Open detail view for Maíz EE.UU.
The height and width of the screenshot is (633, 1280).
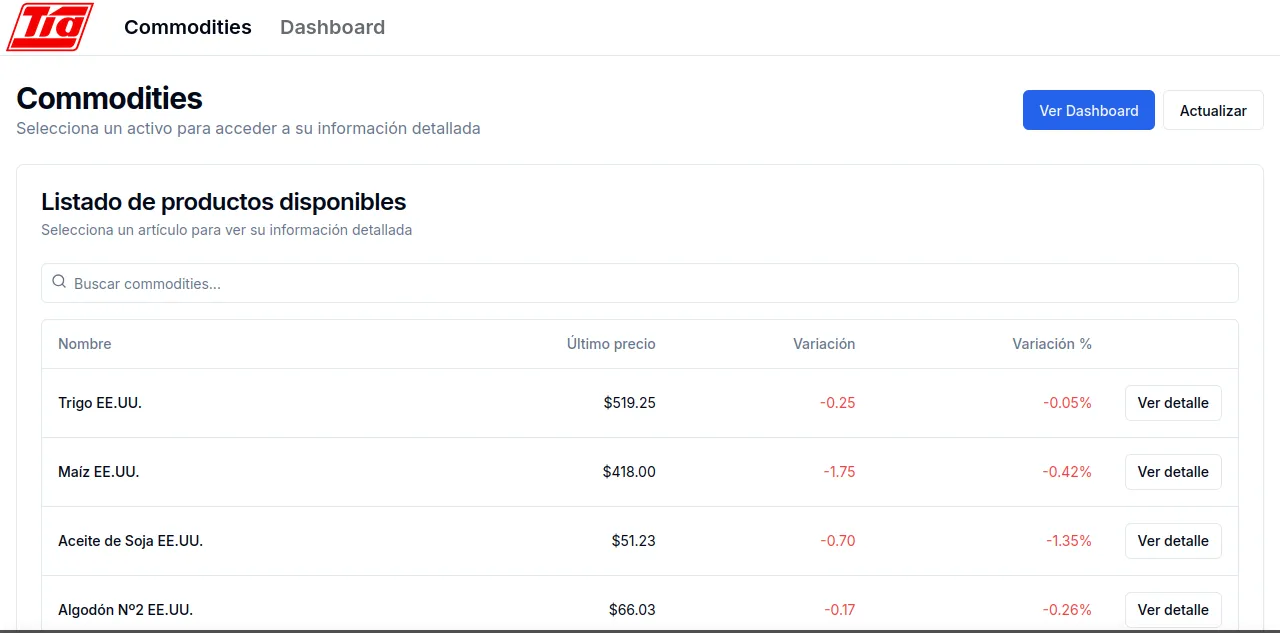[x=1173, y=471]
